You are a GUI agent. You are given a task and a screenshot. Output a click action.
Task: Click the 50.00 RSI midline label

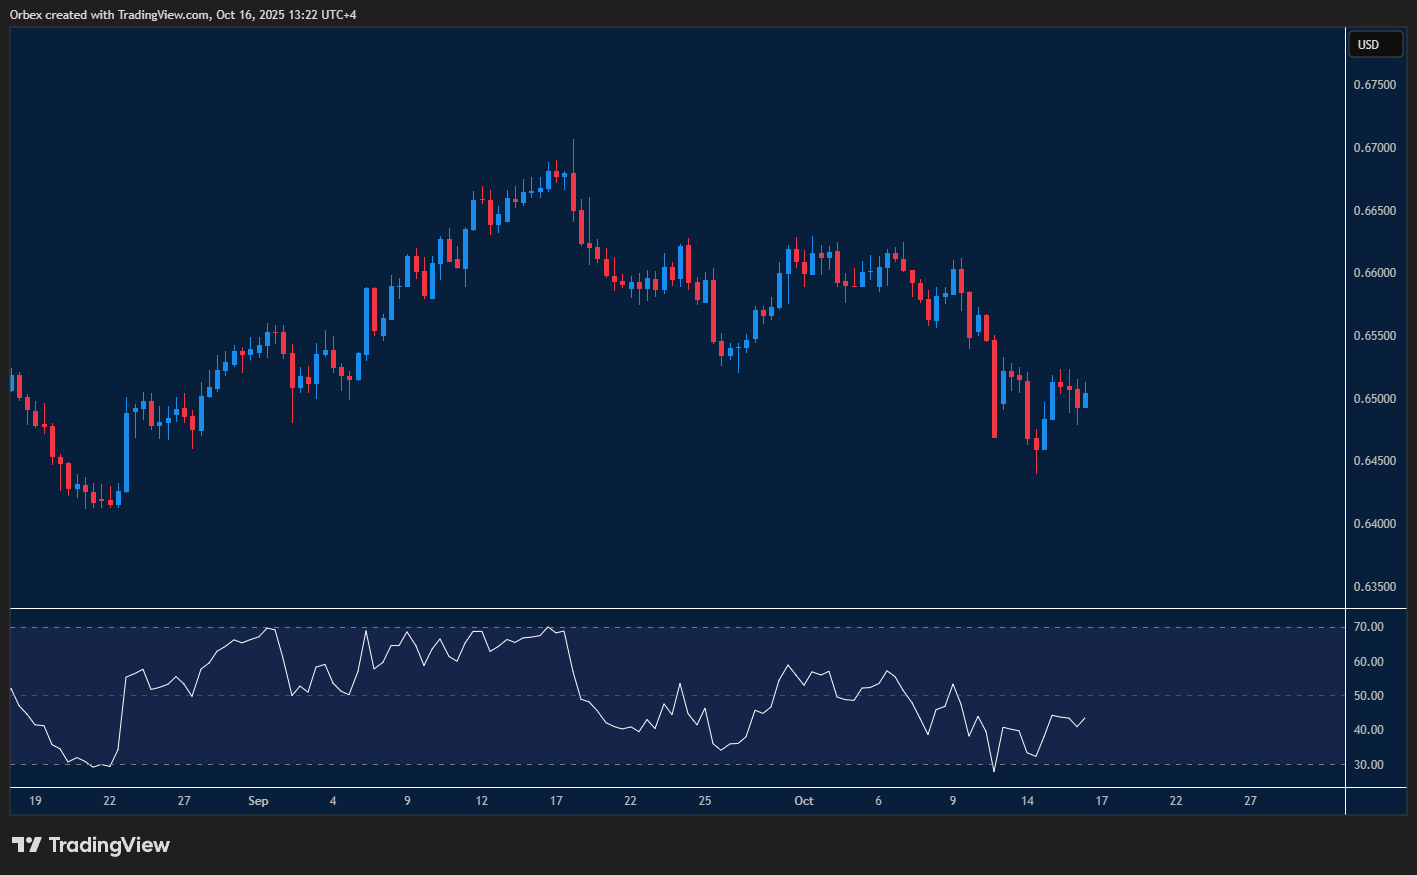[1369, 696]
